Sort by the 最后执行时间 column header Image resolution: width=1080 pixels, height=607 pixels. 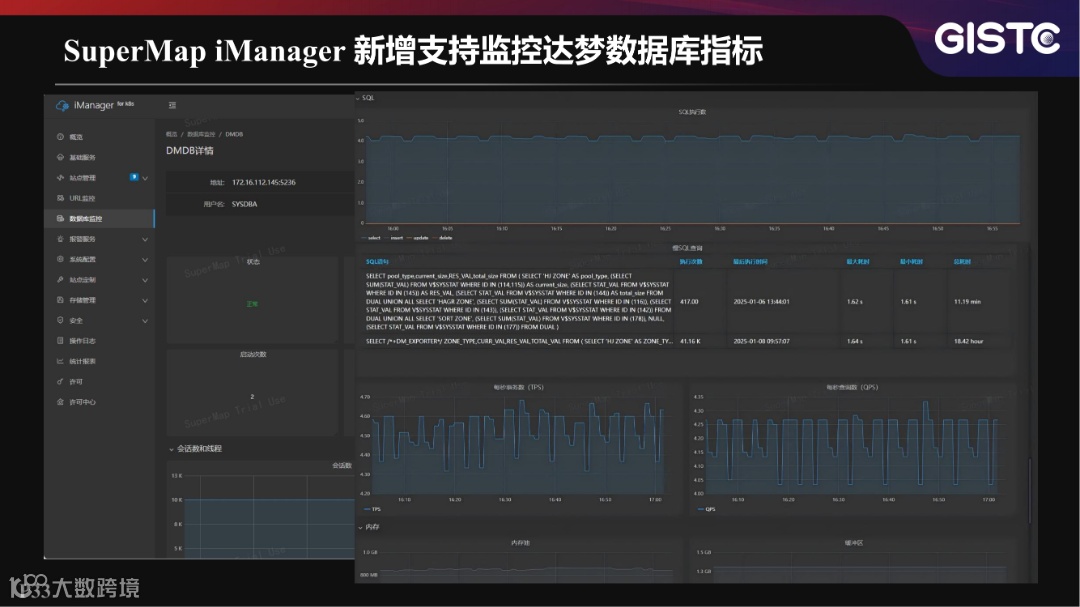pos(750,262)
